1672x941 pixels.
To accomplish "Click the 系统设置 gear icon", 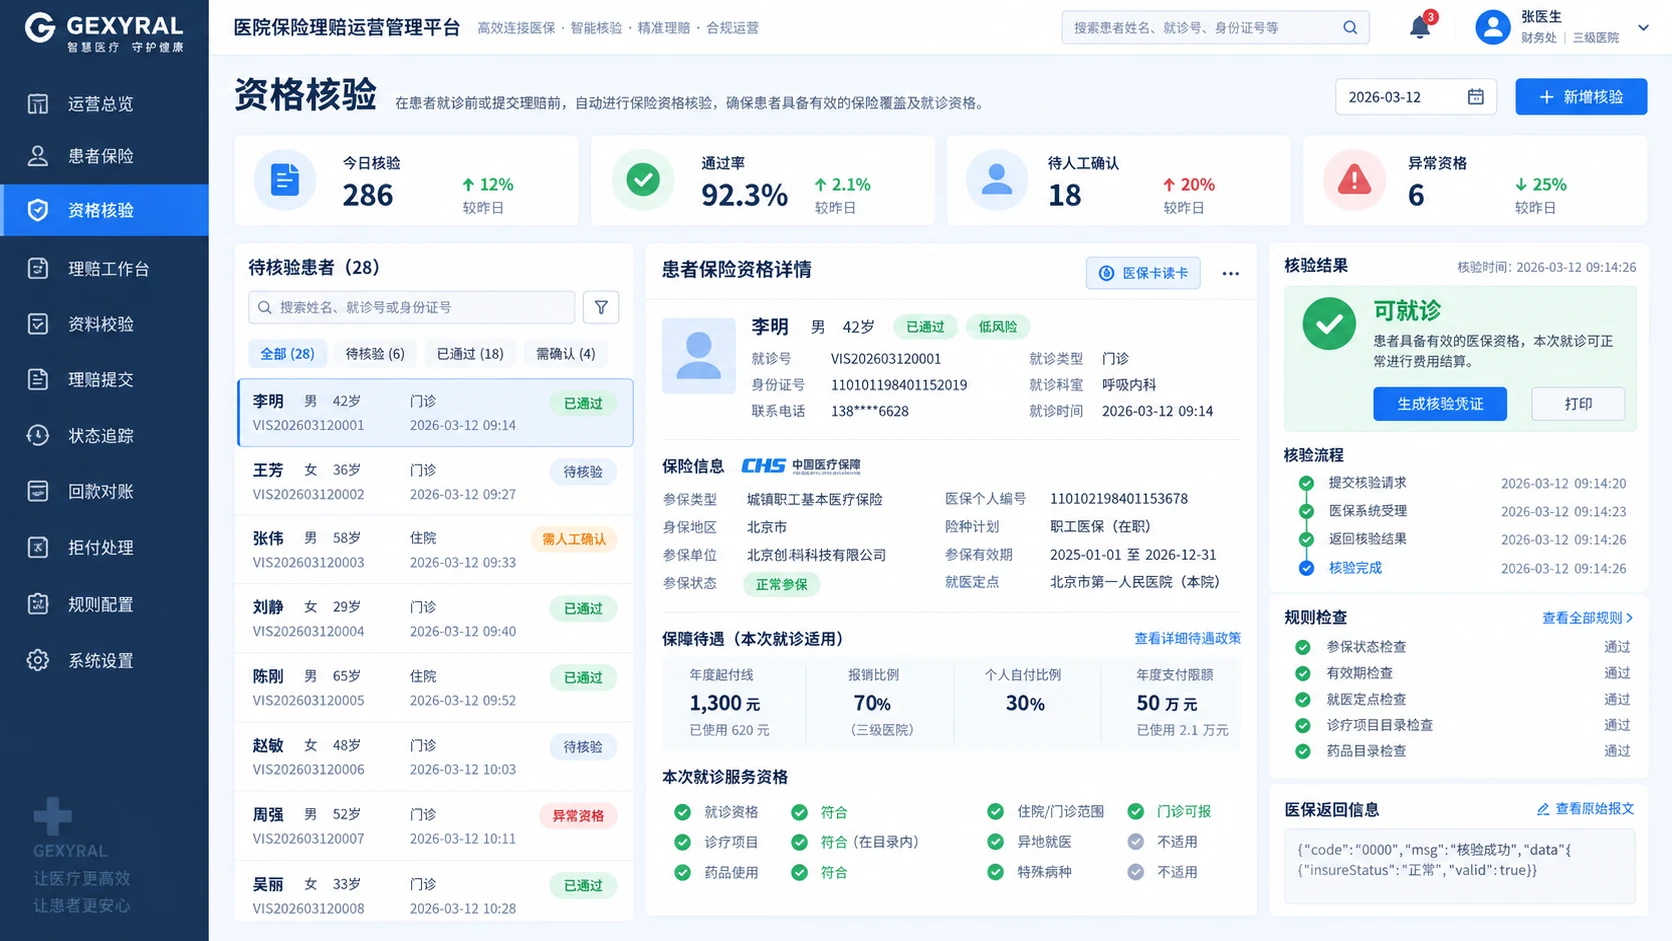I will point(38,660).
